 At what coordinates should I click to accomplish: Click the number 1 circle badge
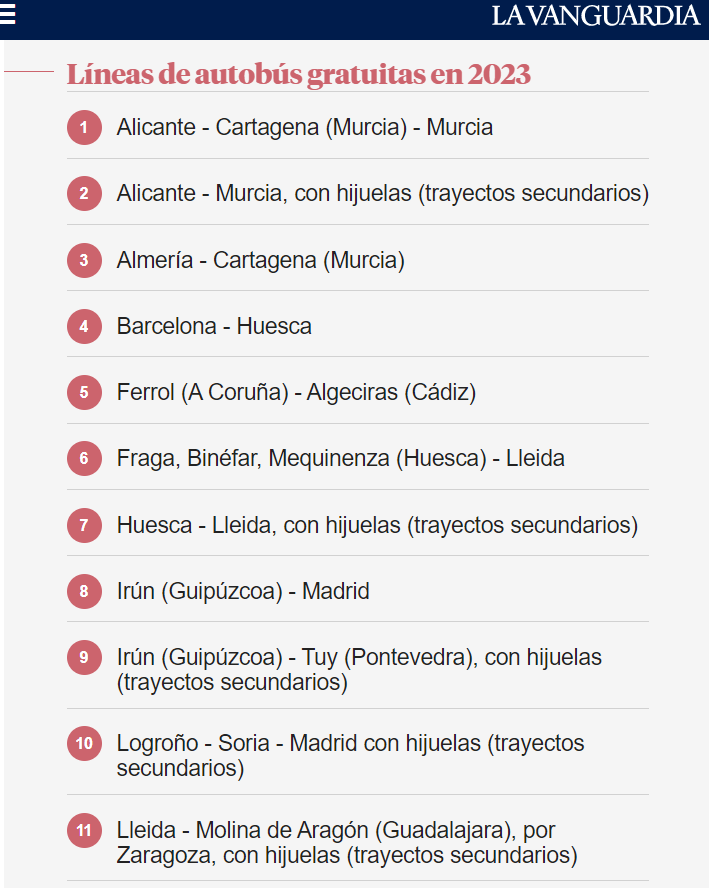[84, 128]
